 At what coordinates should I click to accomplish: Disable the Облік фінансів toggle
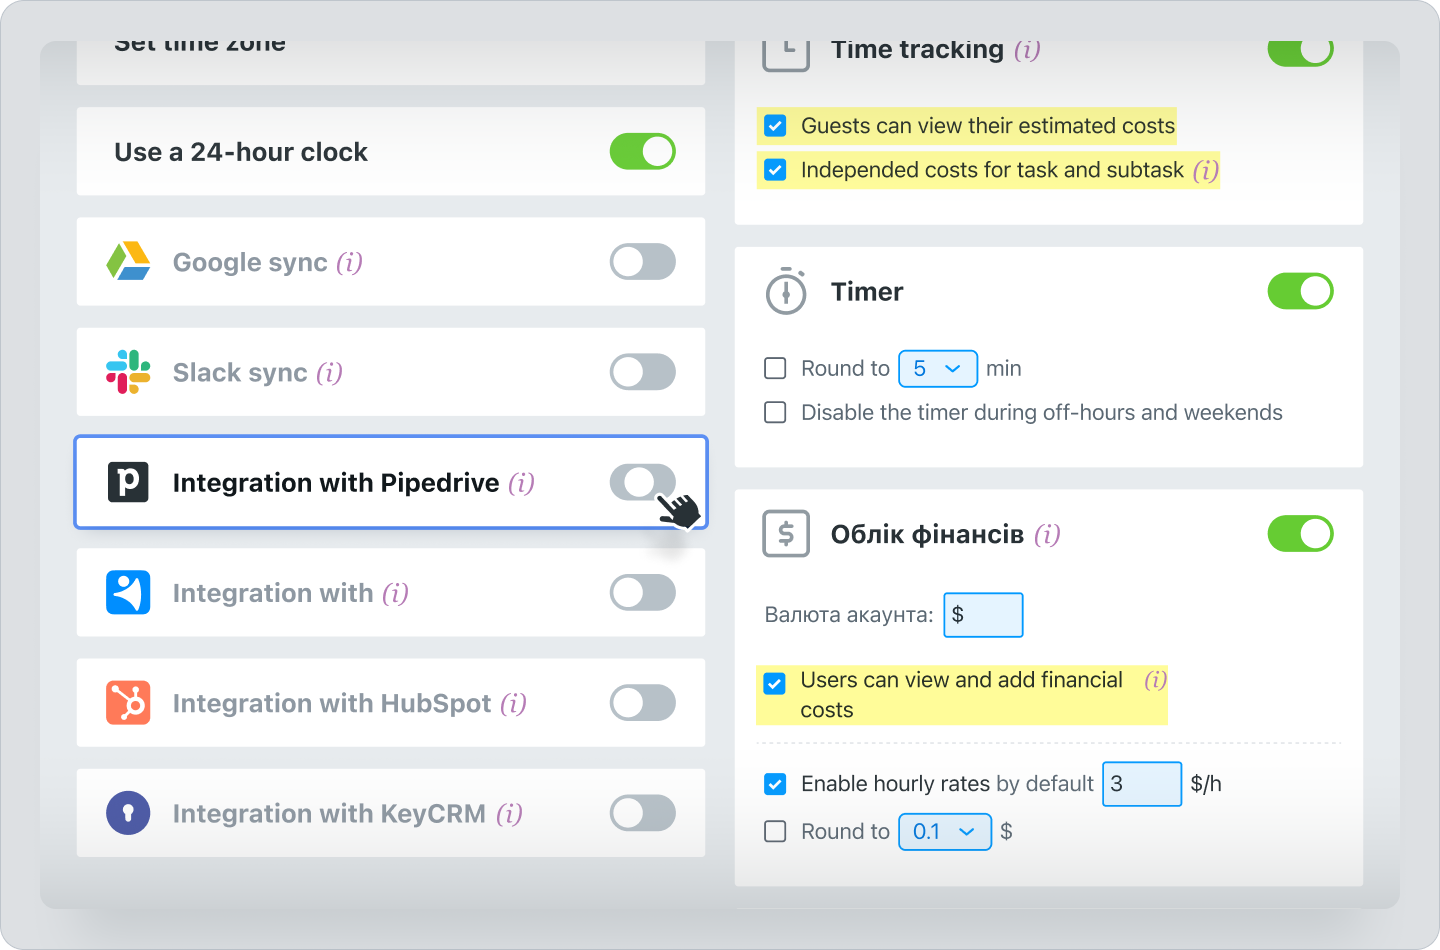coord(1300,533)
